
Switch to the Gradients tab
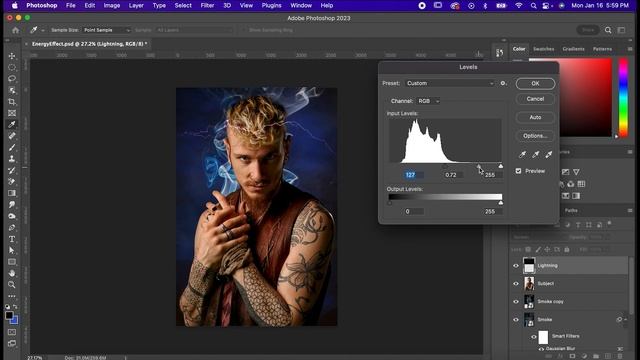[573, 49]
